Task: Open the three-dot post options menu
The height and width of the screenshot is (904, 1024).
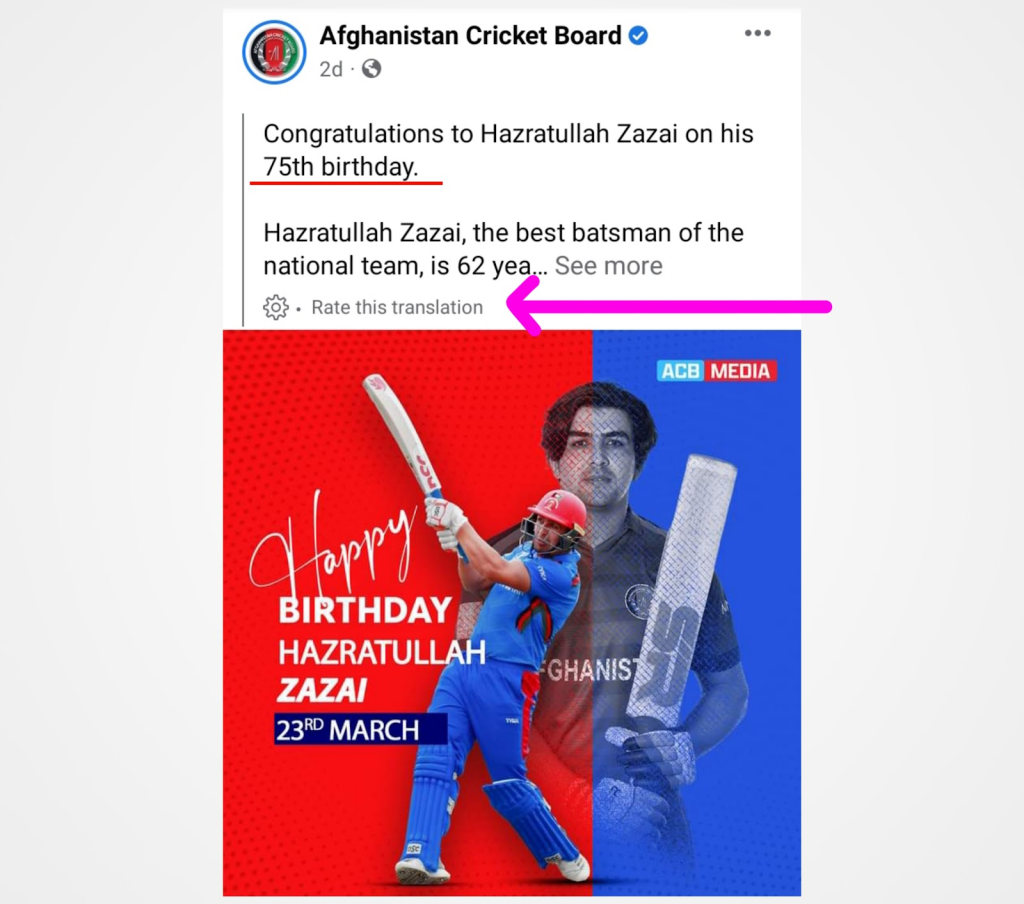Action: 758,33
